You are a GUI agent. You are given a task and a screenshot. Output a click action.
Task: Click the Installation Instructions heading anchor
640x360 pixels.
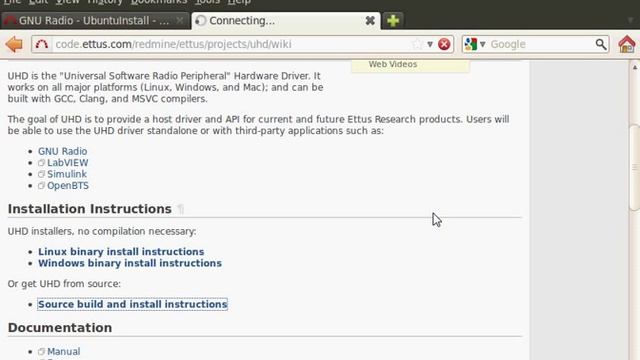(x=181, y=209)
